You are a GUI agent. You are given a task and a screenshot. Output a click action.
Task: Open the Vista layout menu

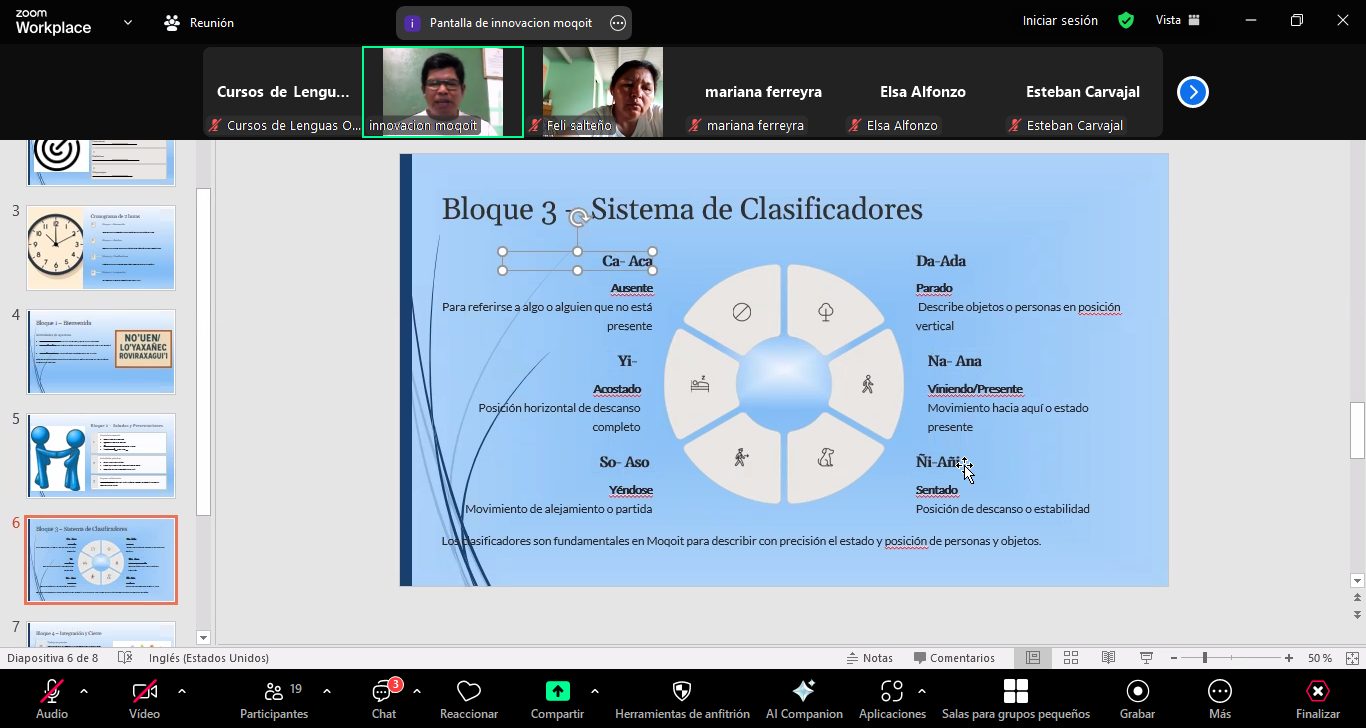[x=1177, y=21]
